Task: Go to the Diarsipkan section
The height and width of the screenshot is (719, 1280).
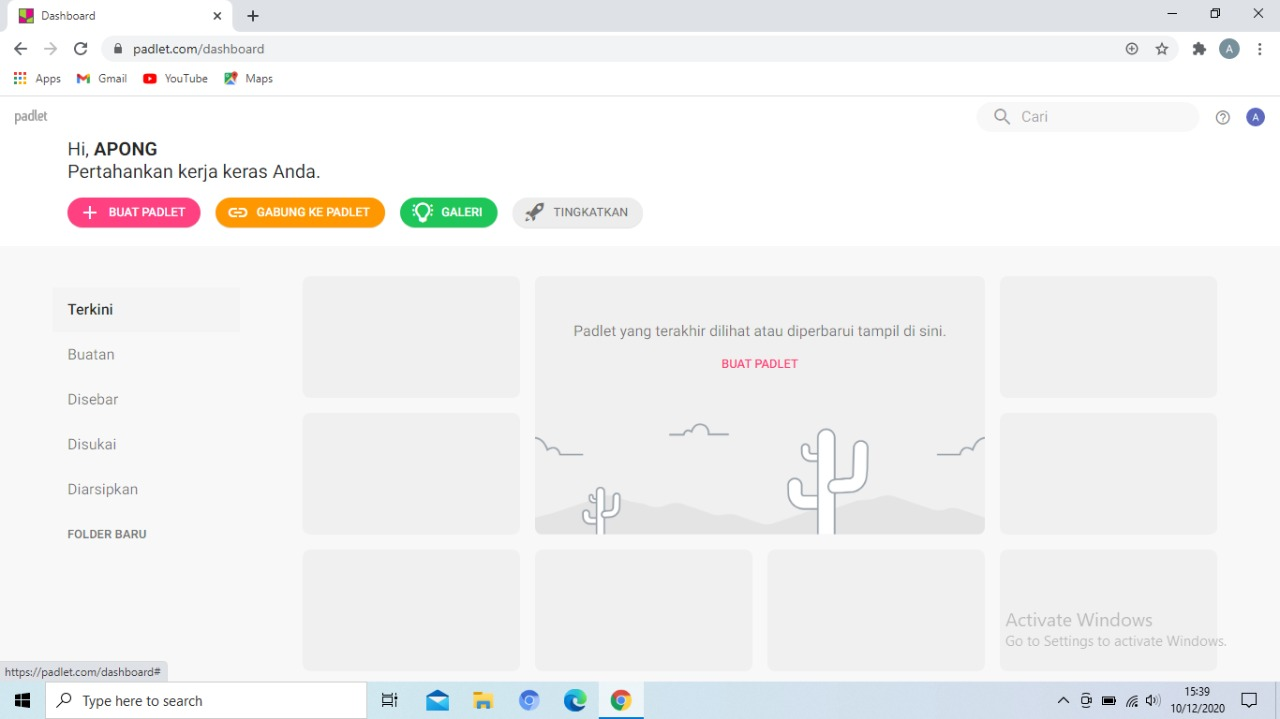Action: click(102, 489)
